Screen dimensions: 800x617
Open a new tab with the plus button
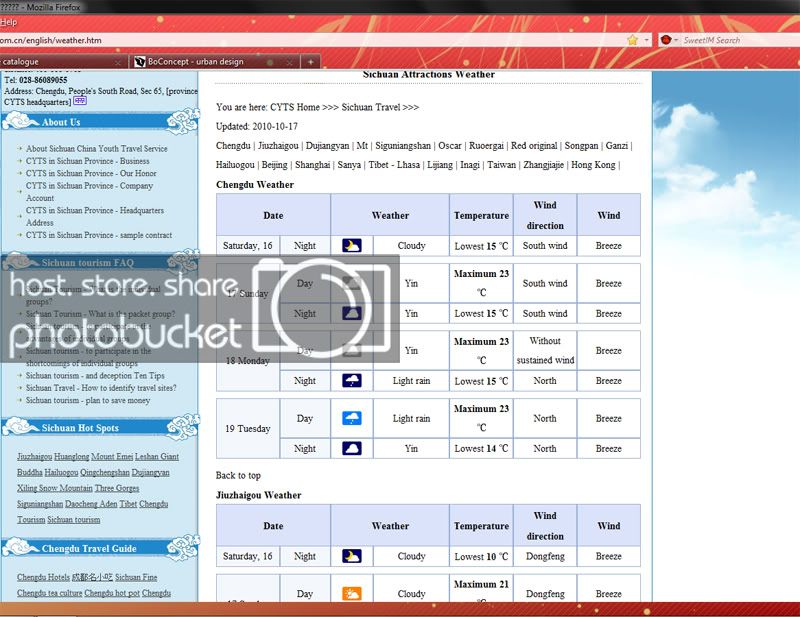point(310,62)
